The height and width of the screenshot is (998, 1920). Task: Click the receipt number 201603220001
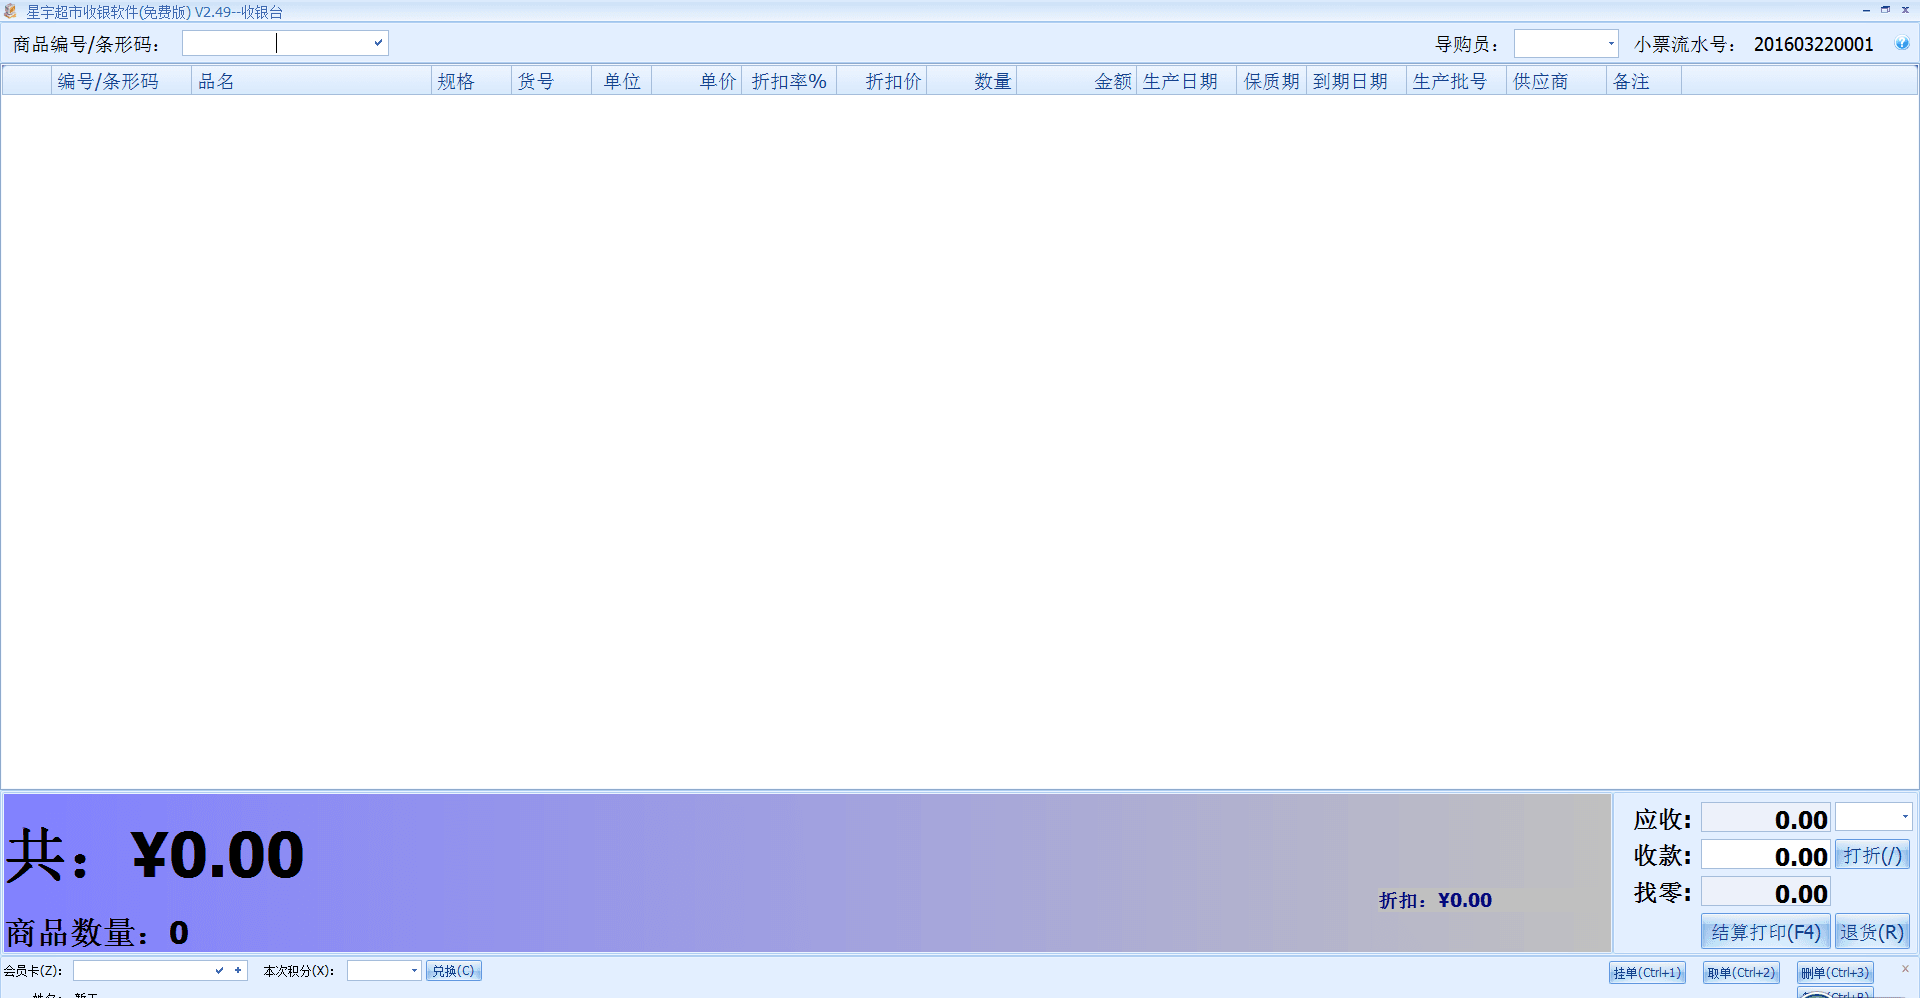[1813, 44]
